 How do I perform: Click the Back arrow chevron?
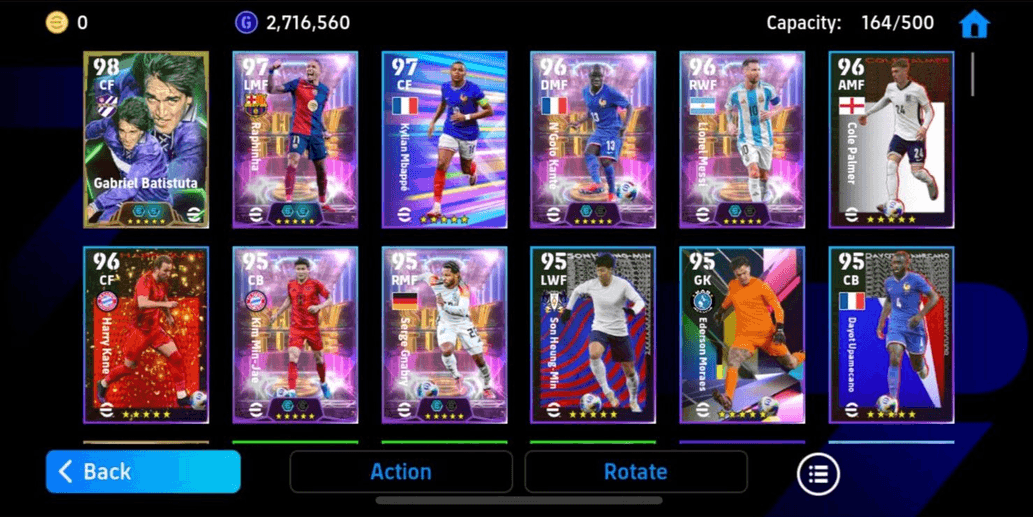pos(65,472)
